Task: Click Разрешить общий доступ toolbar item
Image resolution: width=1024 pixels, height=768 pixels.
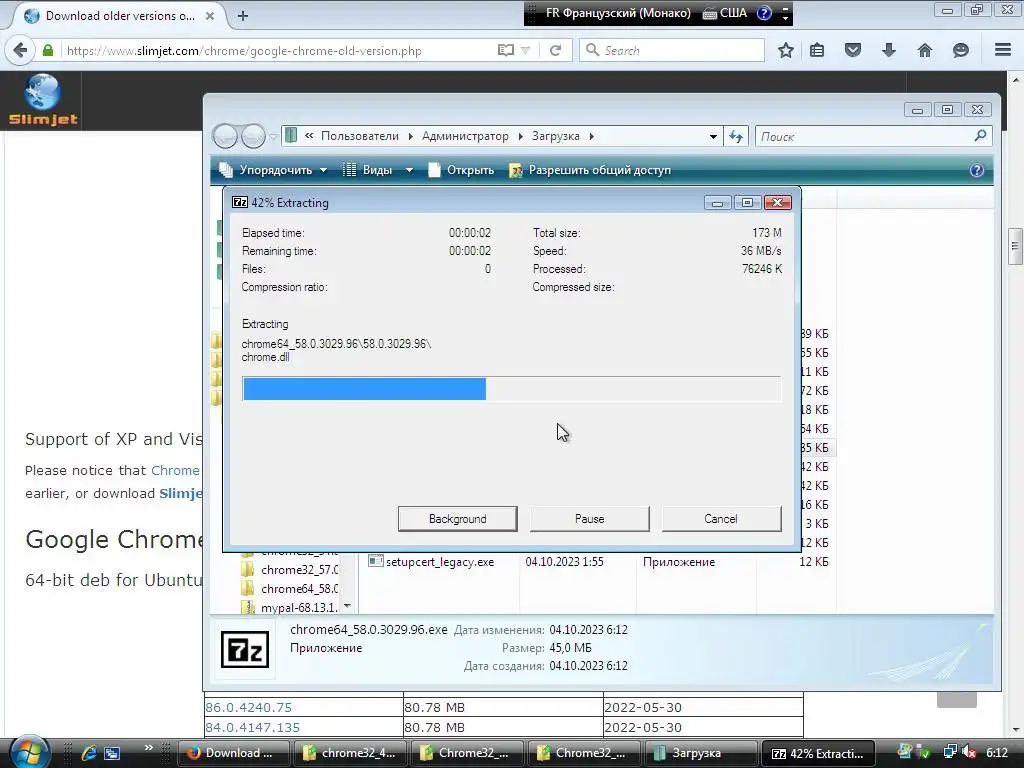Action: click(590, 170)
